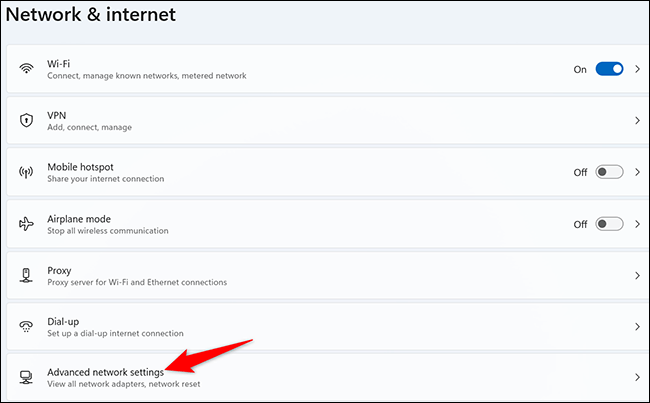
Task: Open the Proxy row chevron
Action: 637,275
